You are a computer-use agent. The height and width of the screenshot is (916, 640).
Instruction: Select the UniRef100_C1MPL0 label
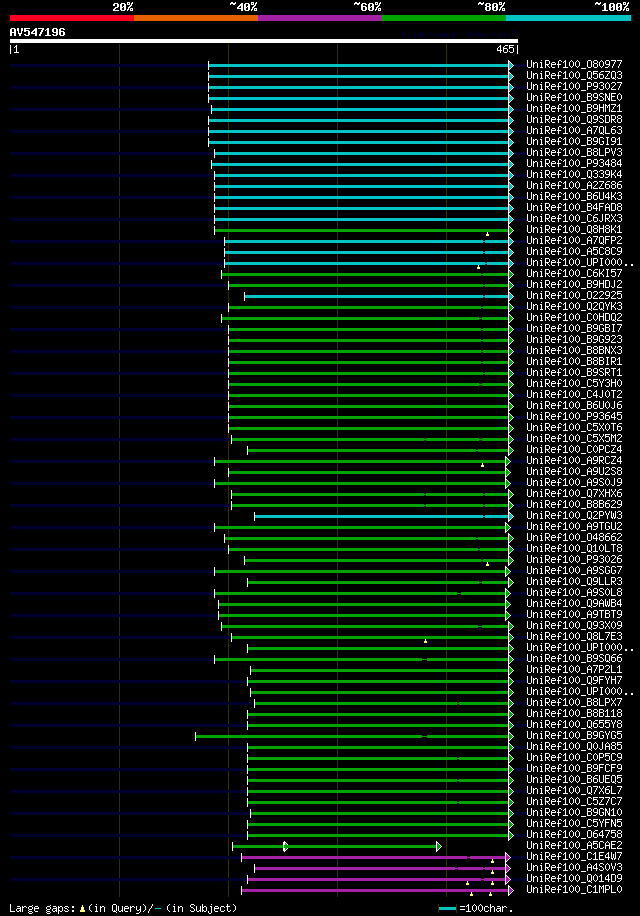click(574, 890)
